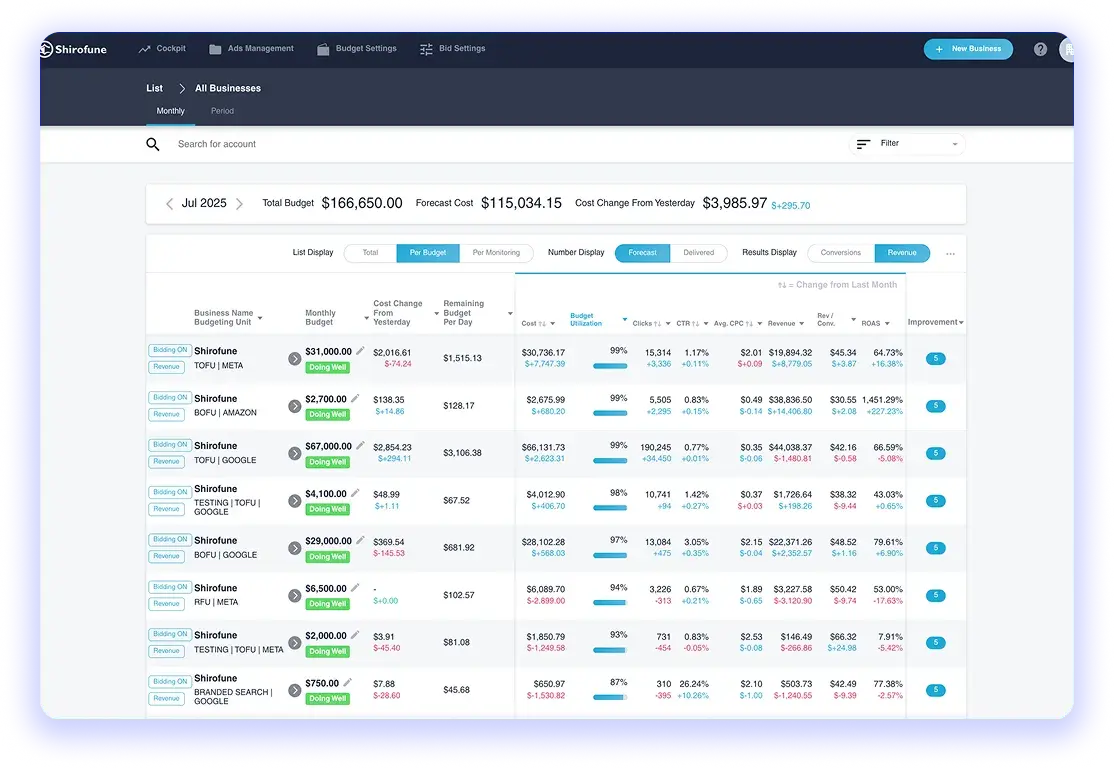This screenshot has height=768, width=1114.
Task: Click edit pencil next to $6,500.00 budget
Action: [x=355, y=588]
